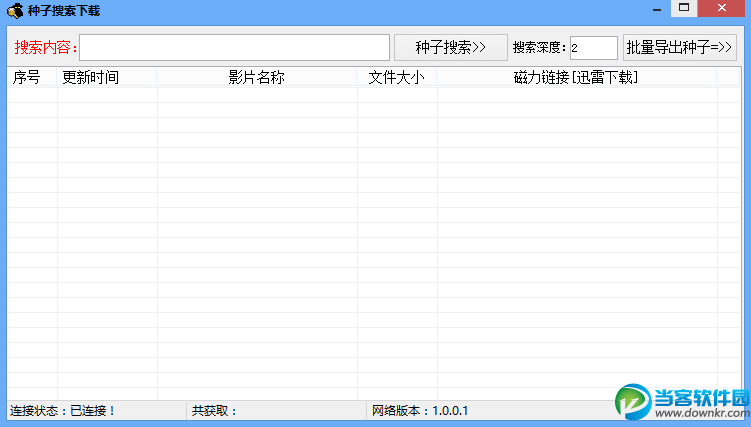The width and height of the screenshot is (751, 427).
Task: Focus the 搜索内容 search text field
Action: coord(234,47)
